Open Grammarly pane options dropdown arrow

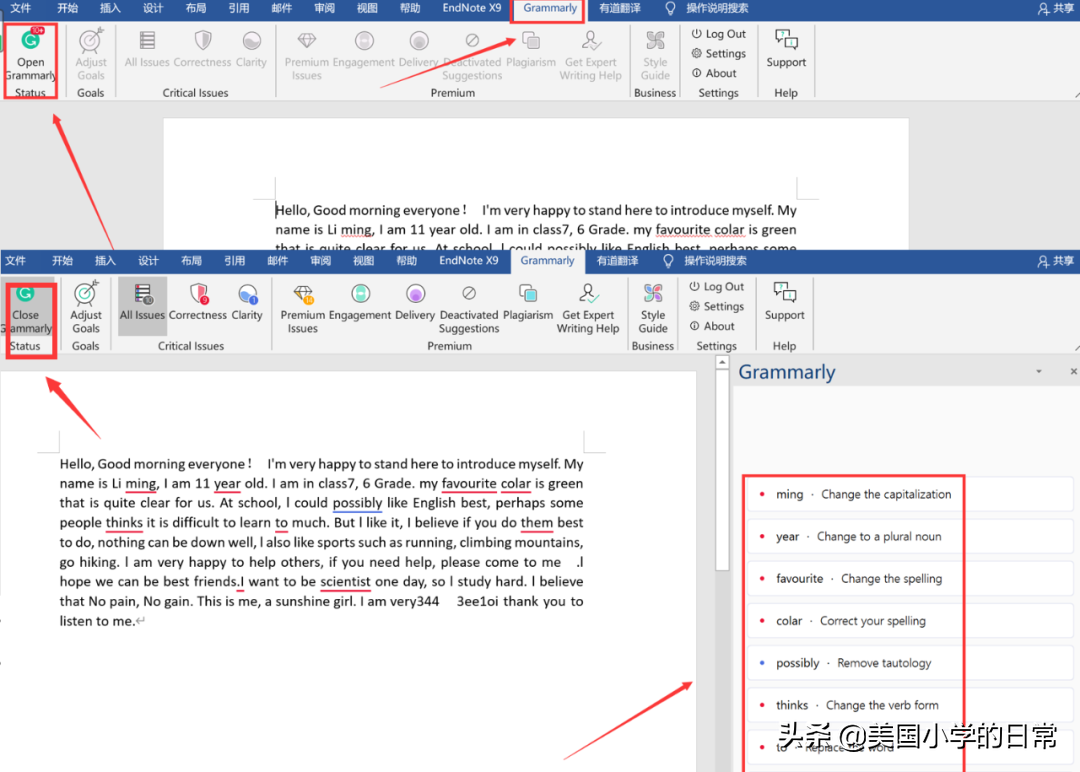pyautogui.click(x=1039, y=372)
